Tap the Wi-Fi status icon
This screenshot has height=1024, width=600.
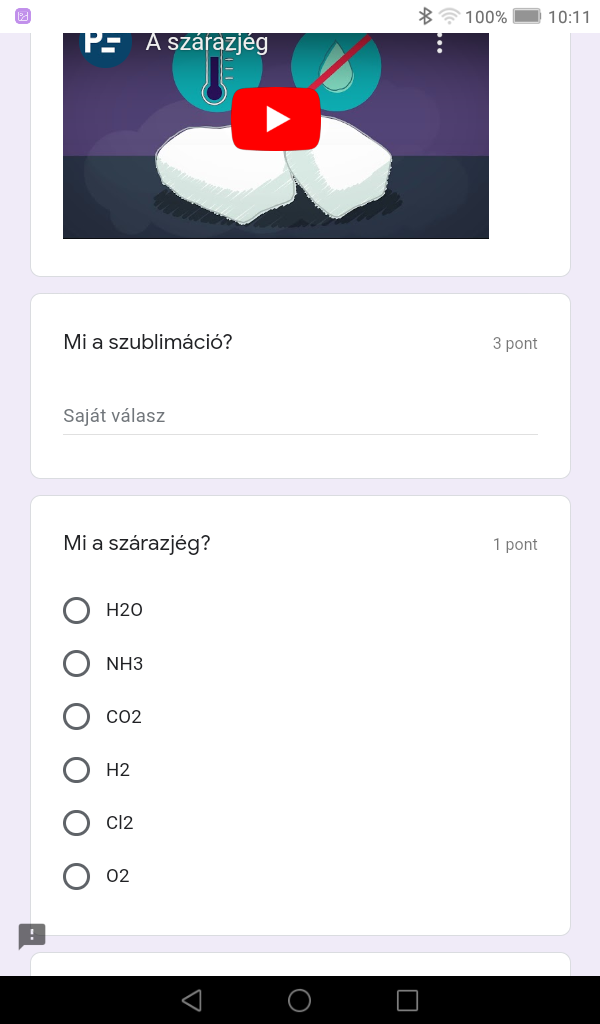[x=449, y=16]
